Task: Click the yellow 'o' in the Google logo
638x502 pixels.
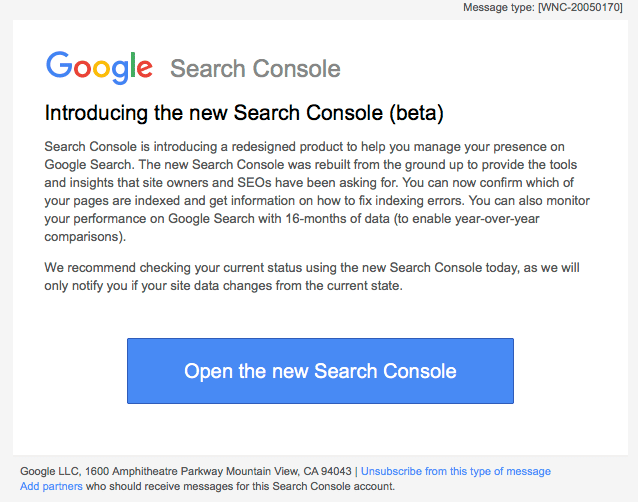Action: [101, 68]
